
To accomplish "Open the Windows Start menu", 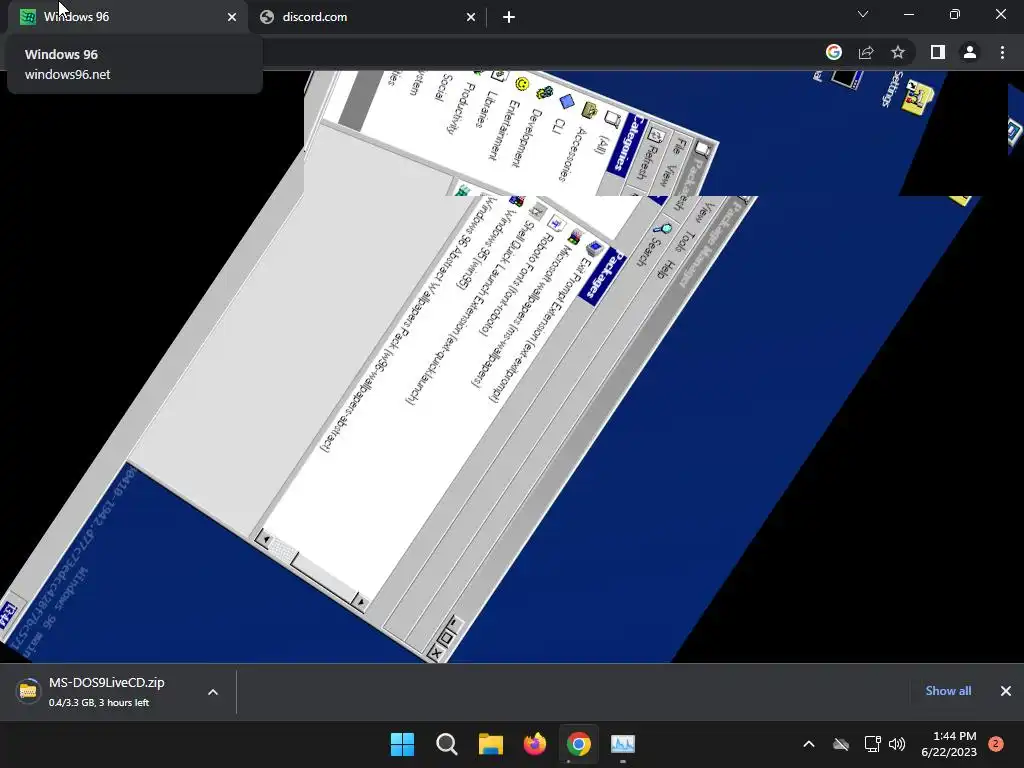I will [402, 744].
